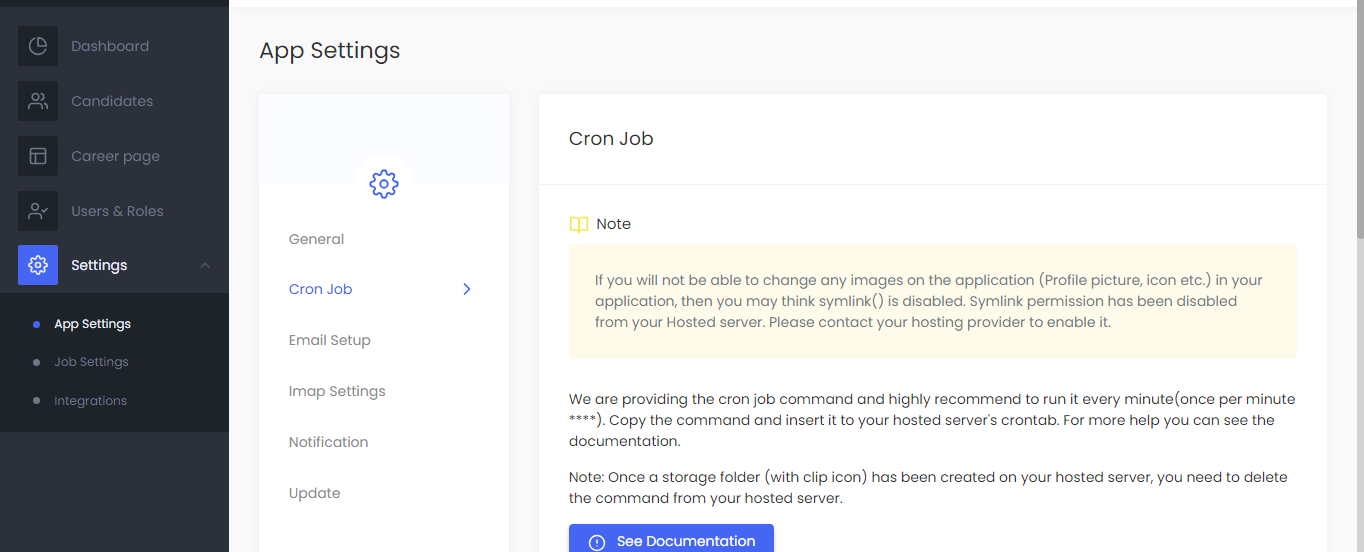Select App Settings in the sidebar submenu

coord(92,324)
